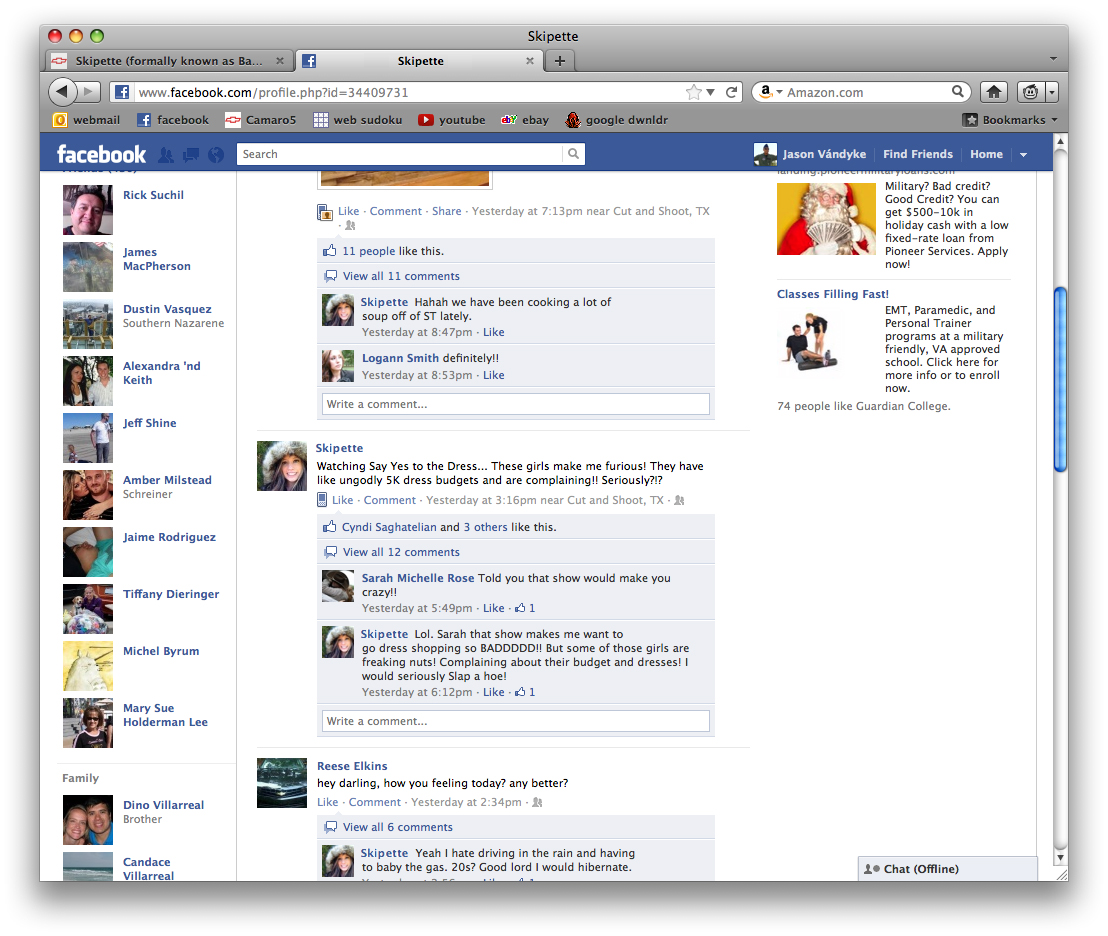Screen dimensions: 1108x936
Task: Like Logann Smith's comment
Action: click(x=494, y=375)
